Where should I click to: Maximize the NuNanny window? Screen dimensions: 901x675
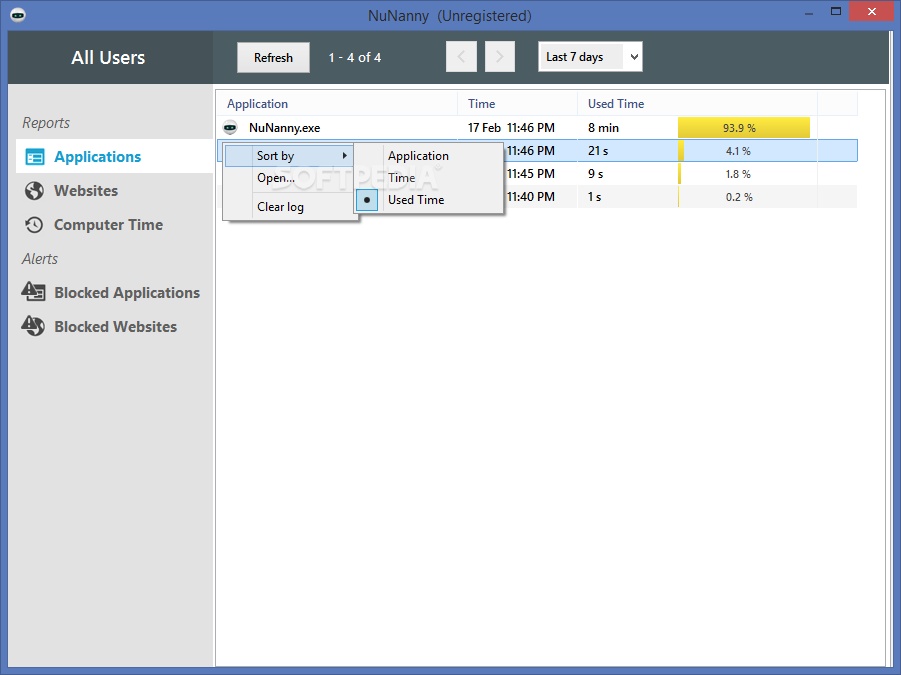tap(836, 11)
